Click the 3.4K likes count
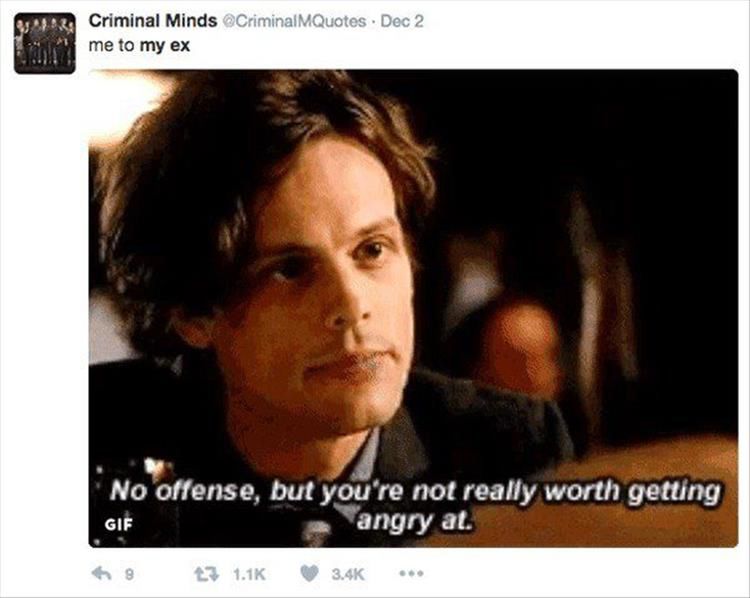Viewport: 750px width, 598px height. [x=348, y=574]
